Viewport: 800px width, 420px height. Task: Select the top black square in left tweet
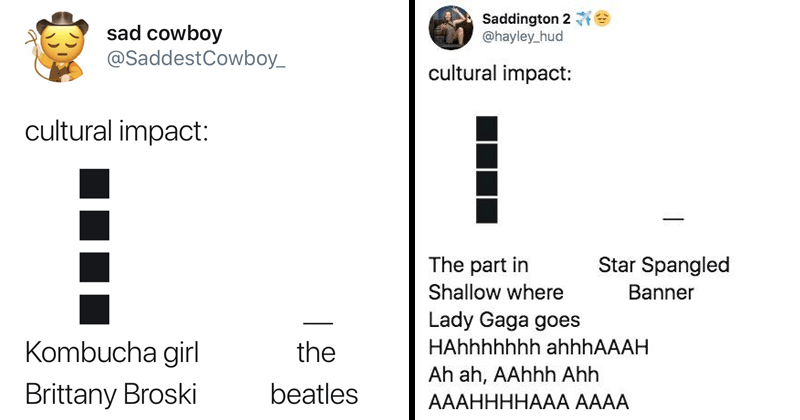tap(95, 184)
